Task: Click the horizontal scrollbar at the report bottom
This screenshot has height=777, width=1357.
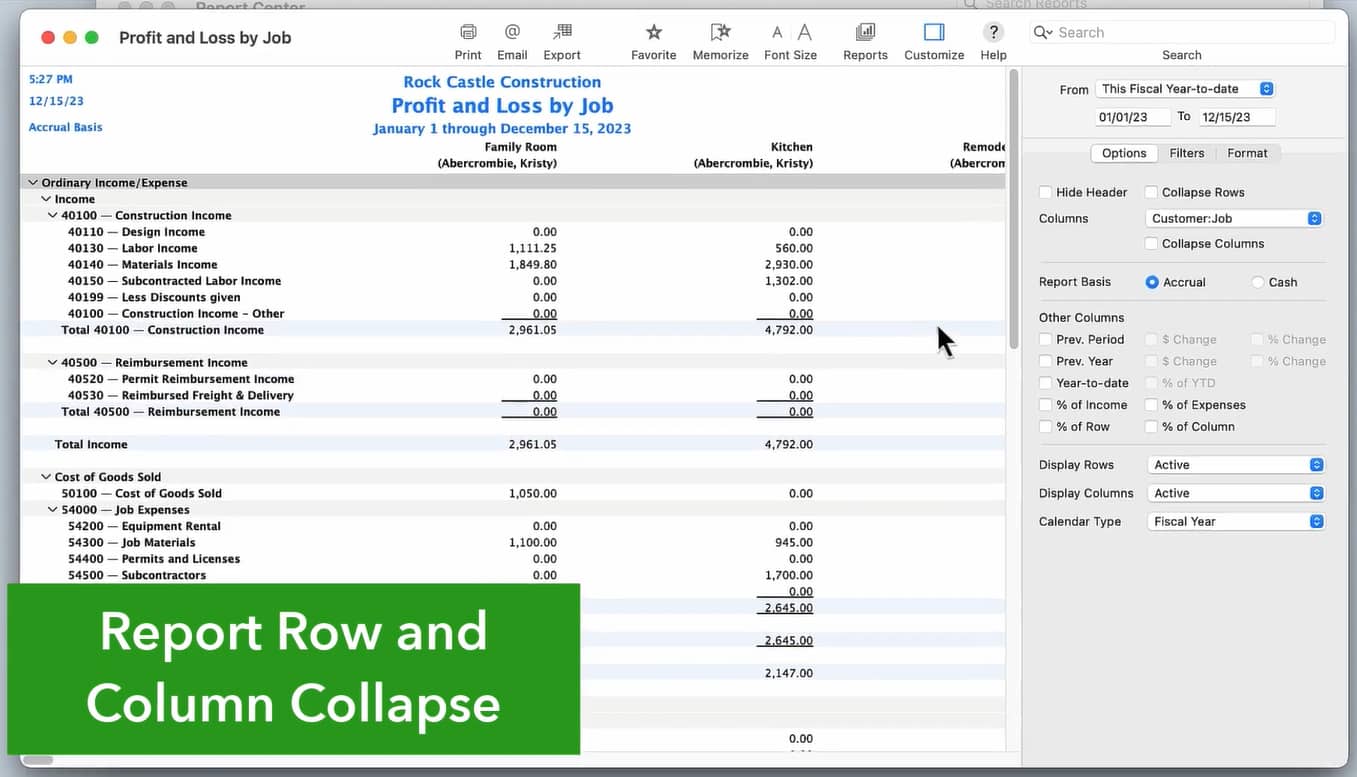Action: [x=38, y=760]
